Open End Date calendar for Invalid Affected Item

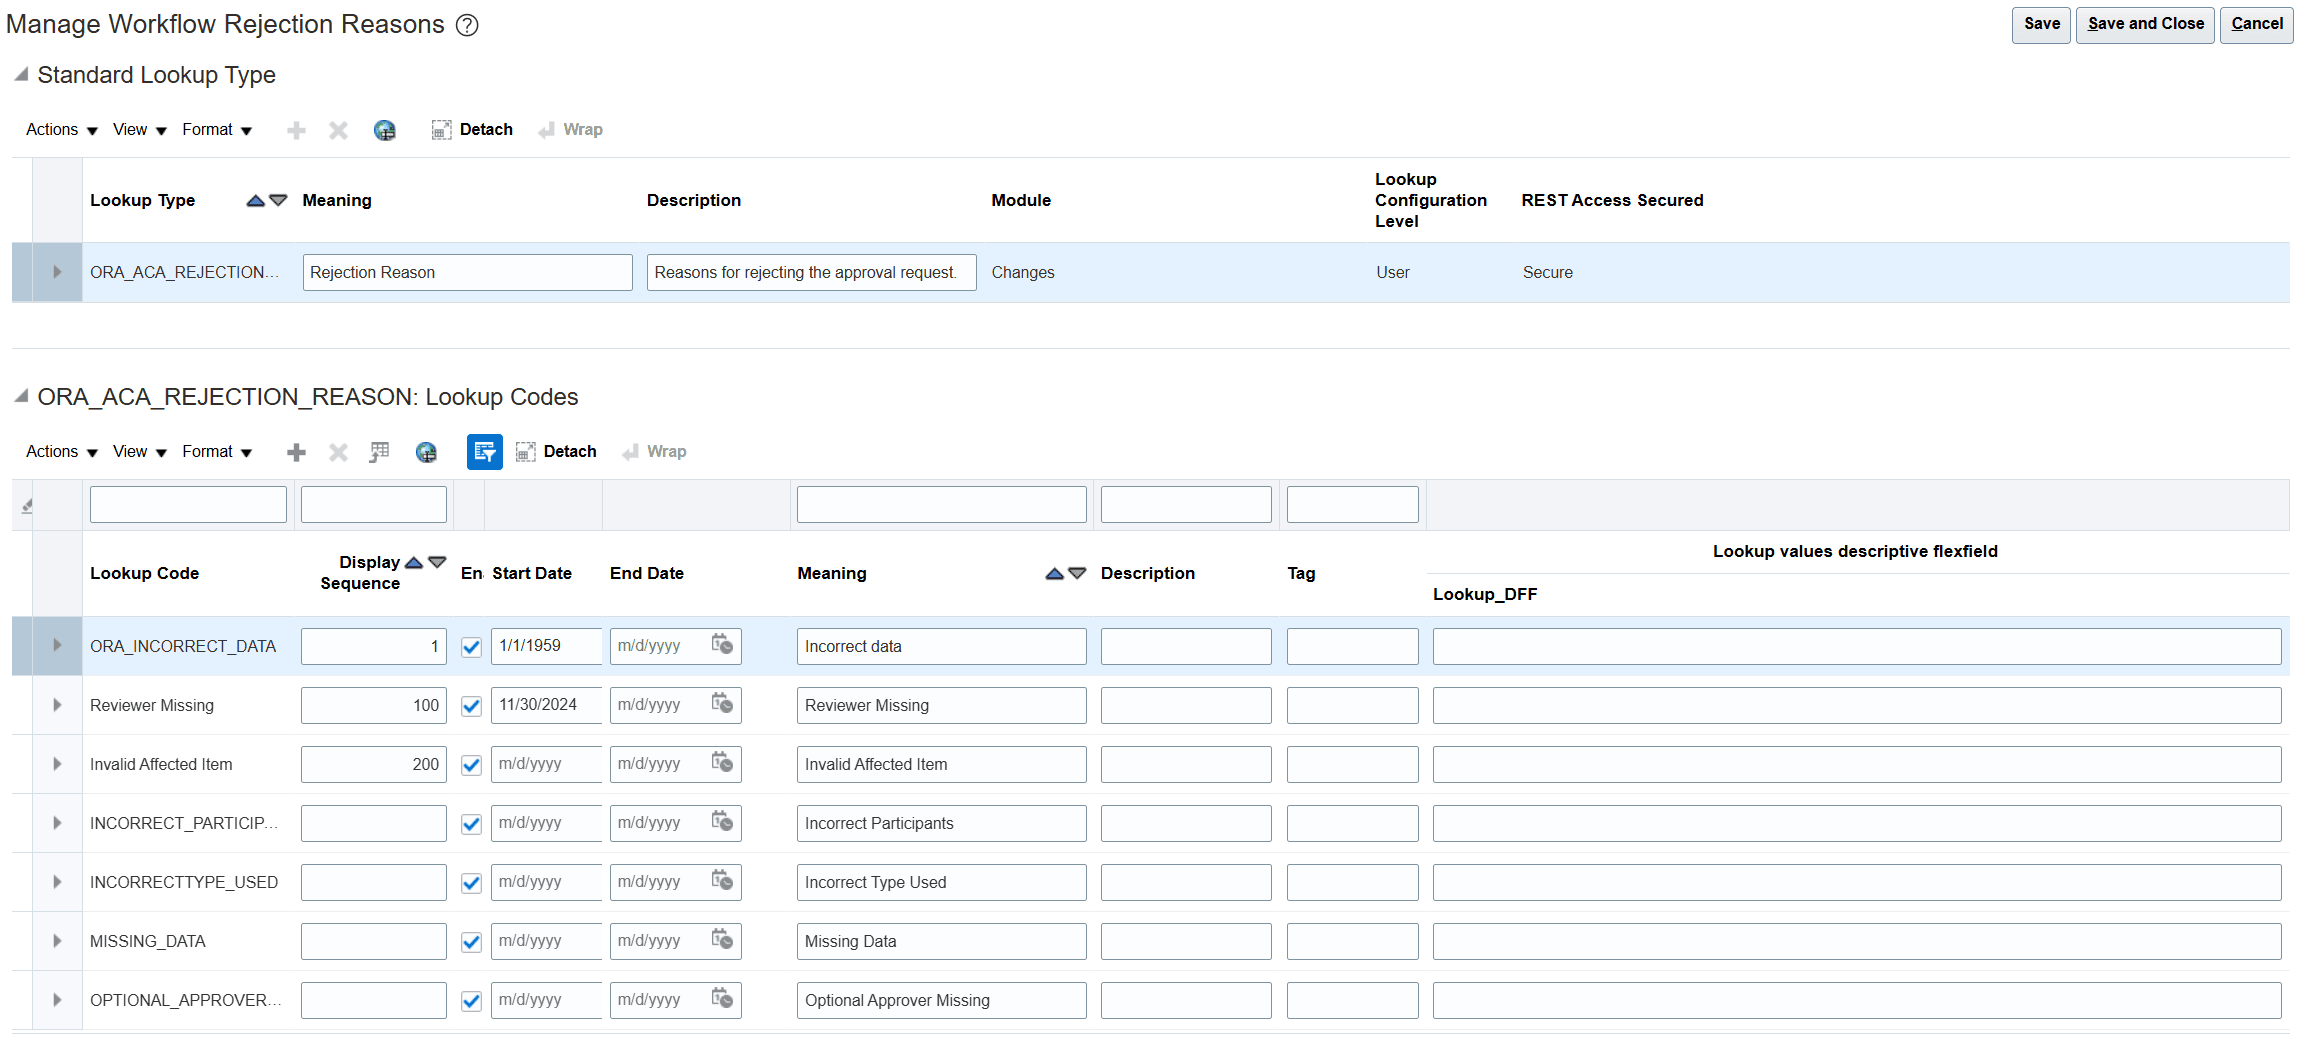tap(722, 763)
